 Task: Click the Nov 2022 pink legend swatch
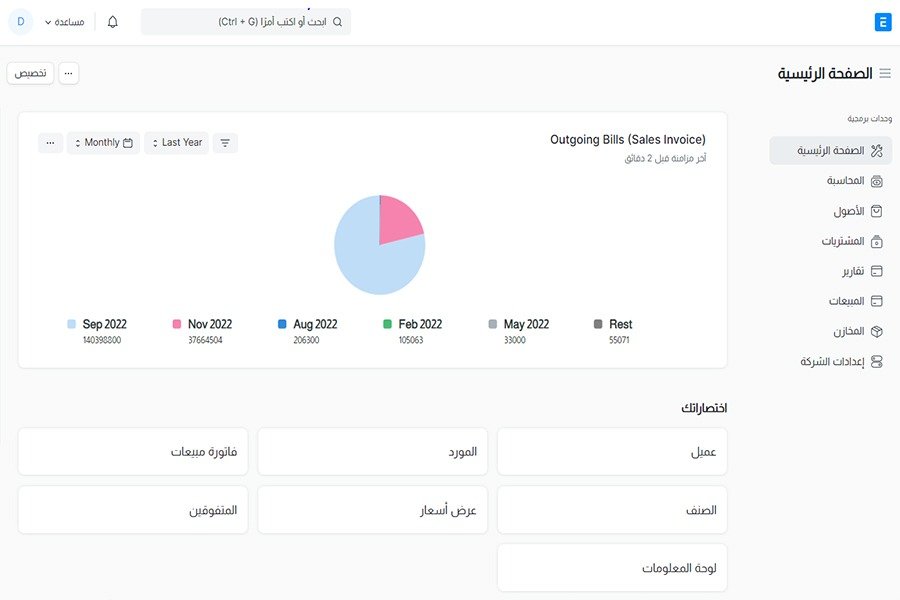click(177, 324)
